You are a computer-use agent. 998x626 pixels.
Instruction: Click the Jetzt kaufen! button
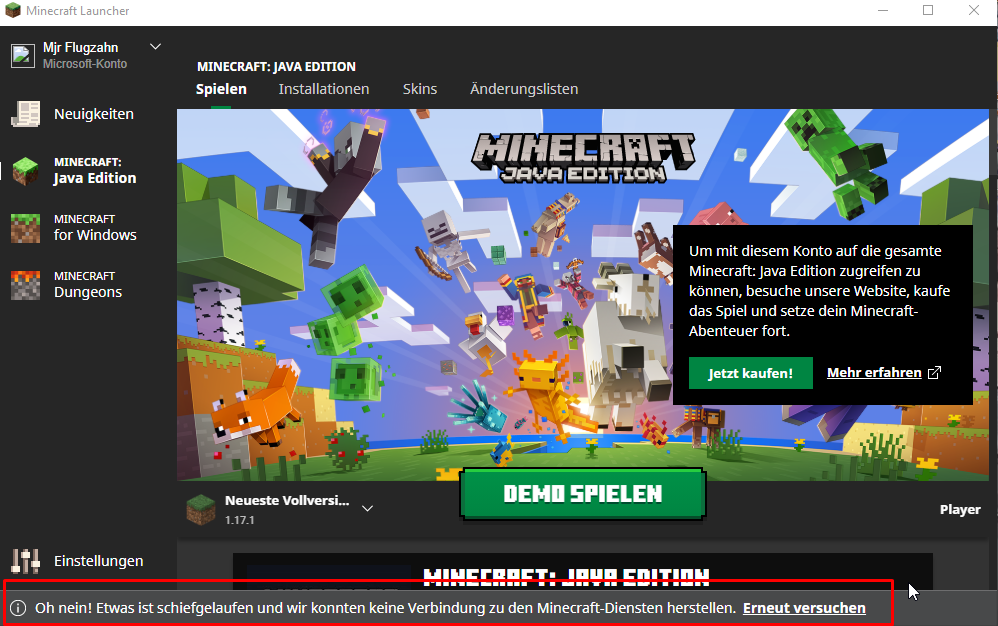coord(750,373)
